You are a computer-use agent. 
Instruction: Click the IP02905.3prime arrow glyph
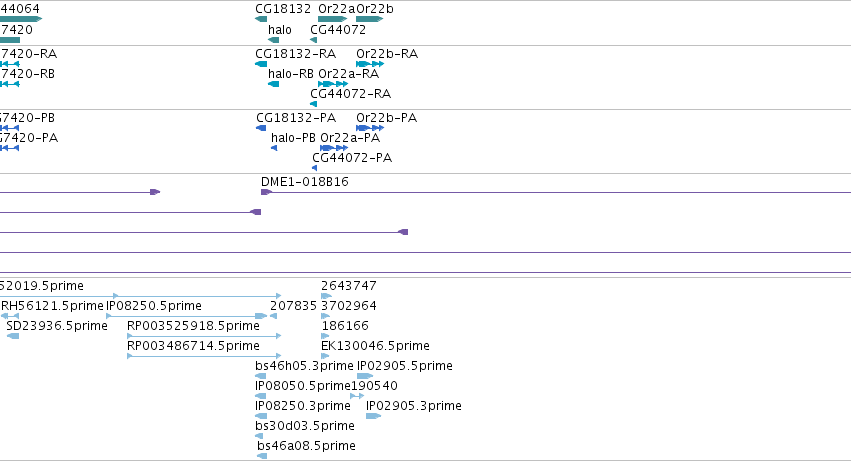[373, 416]
